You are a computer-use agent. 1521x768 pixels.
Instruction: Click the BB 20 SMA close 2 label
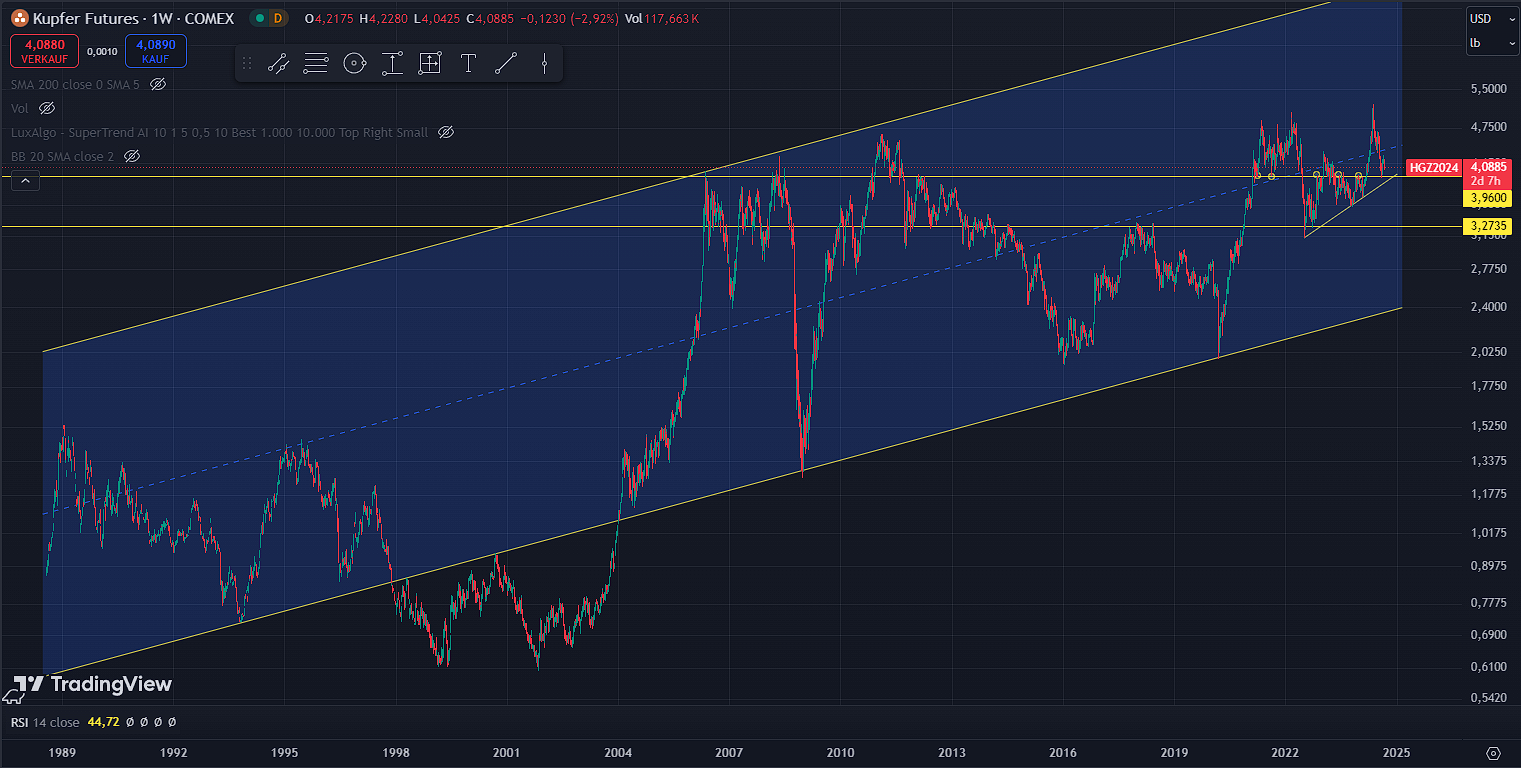[62, 156]
